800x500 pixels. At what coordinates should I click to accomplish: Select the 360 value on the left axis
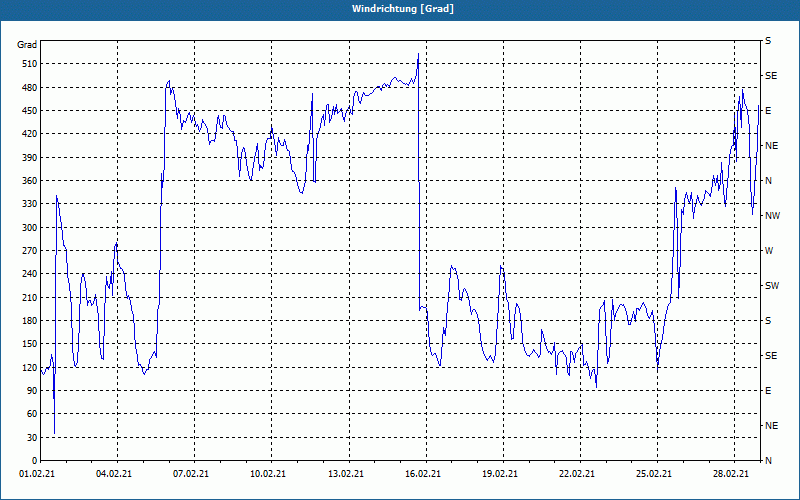(29, 181)
